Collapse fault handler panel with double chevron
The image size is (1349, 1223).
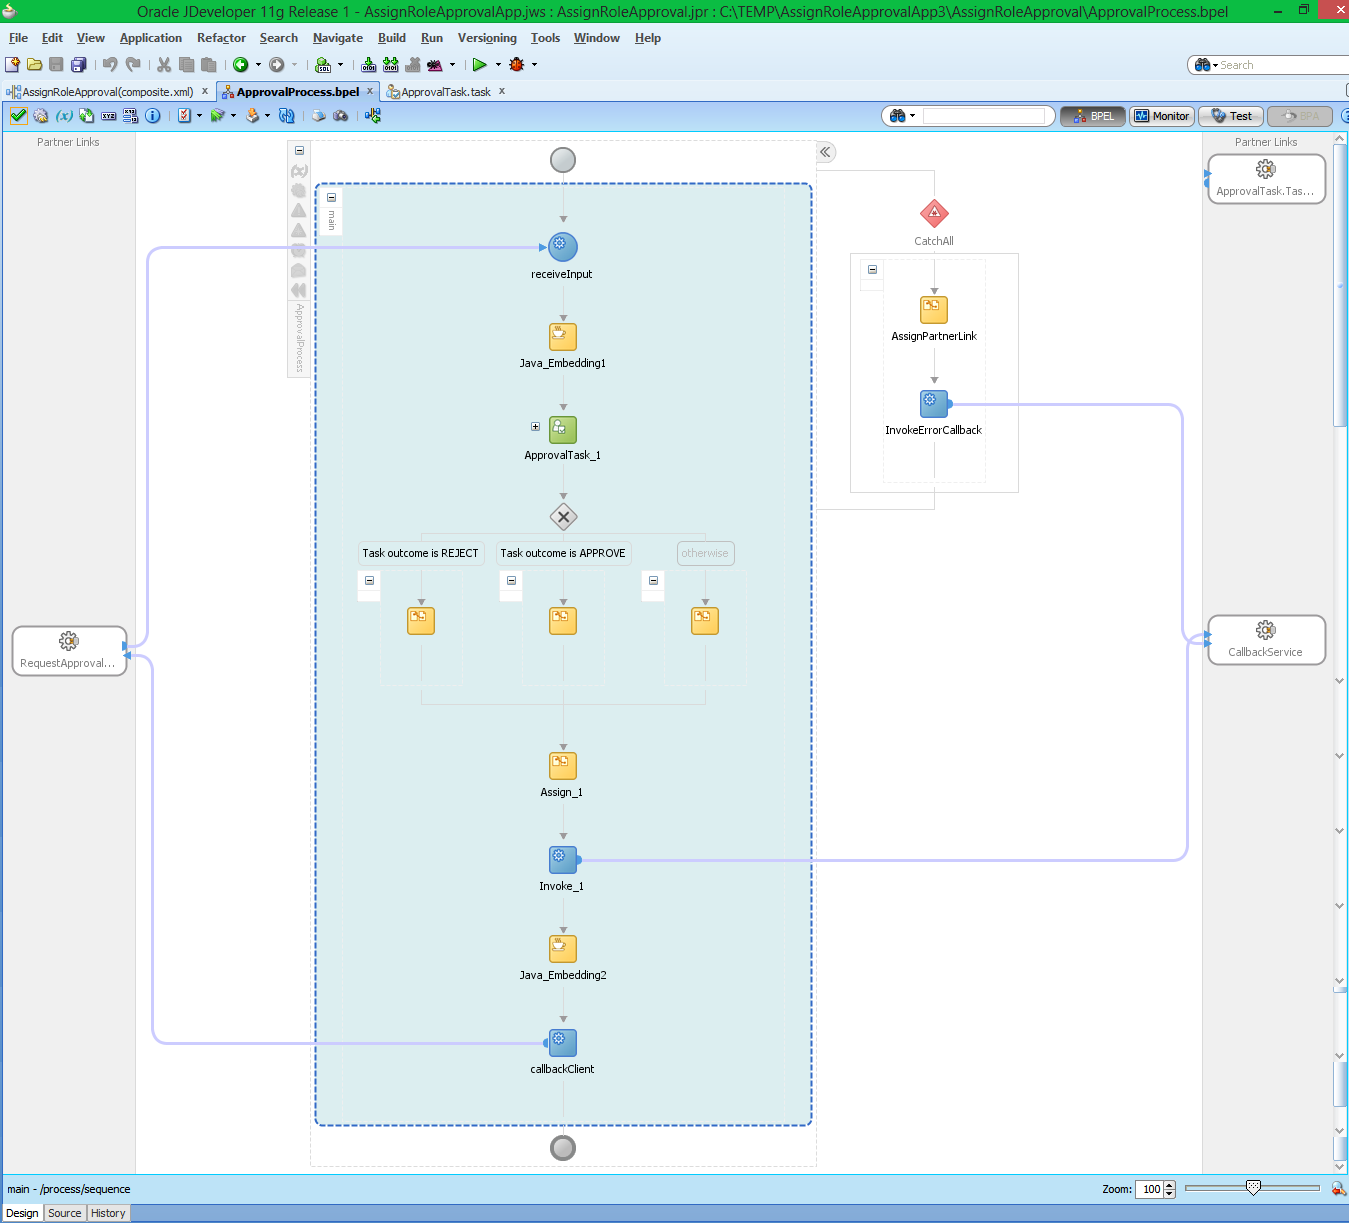pos(825,152)
